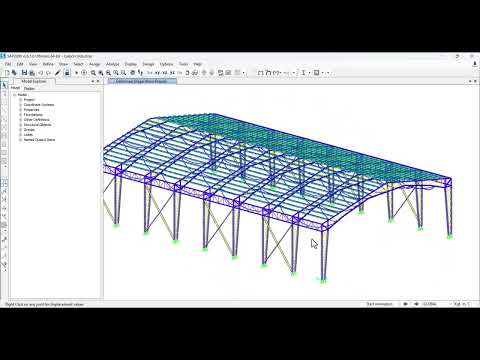480x360 pixels.
Task: Expand the Structural Objects tree node
Action: pyautogui.click(x=20, y=125)
